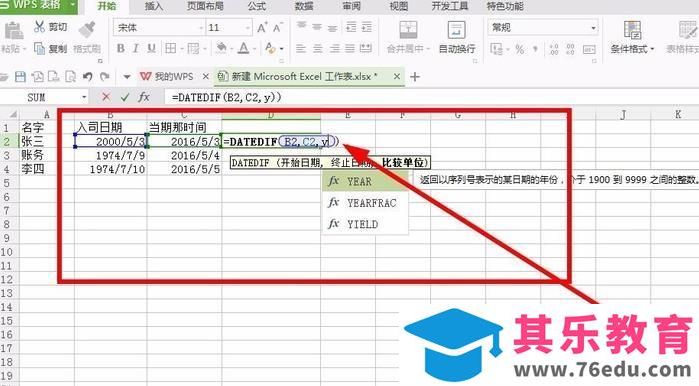Open the font name 宋体 dropdown
The height and width of the screenshot is (386, 699).
pos(200,28)
